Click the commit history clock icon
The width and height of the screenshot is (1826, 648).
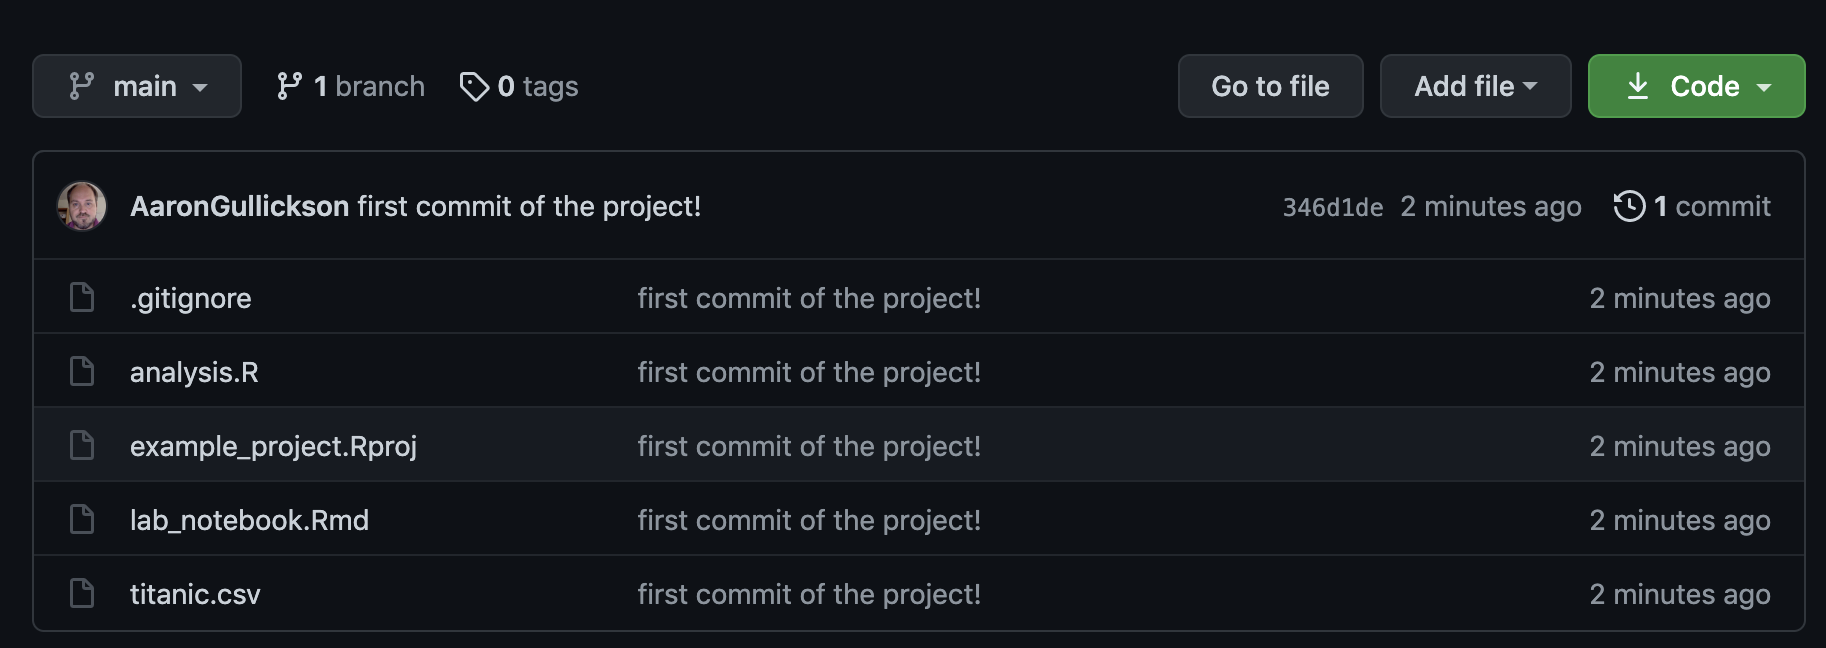coord(1629,206)
